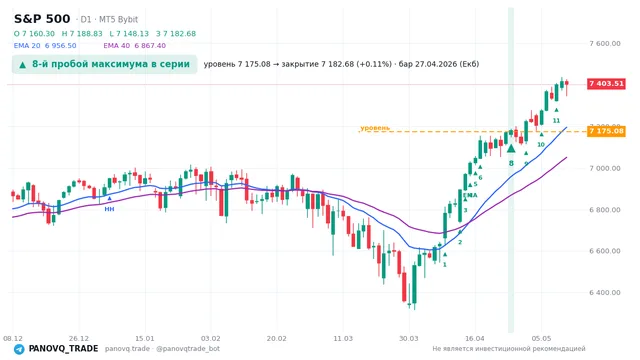The image size is (640, 360).
Task: Click the 6 400.00 price axis label
Action: [605, 293]
